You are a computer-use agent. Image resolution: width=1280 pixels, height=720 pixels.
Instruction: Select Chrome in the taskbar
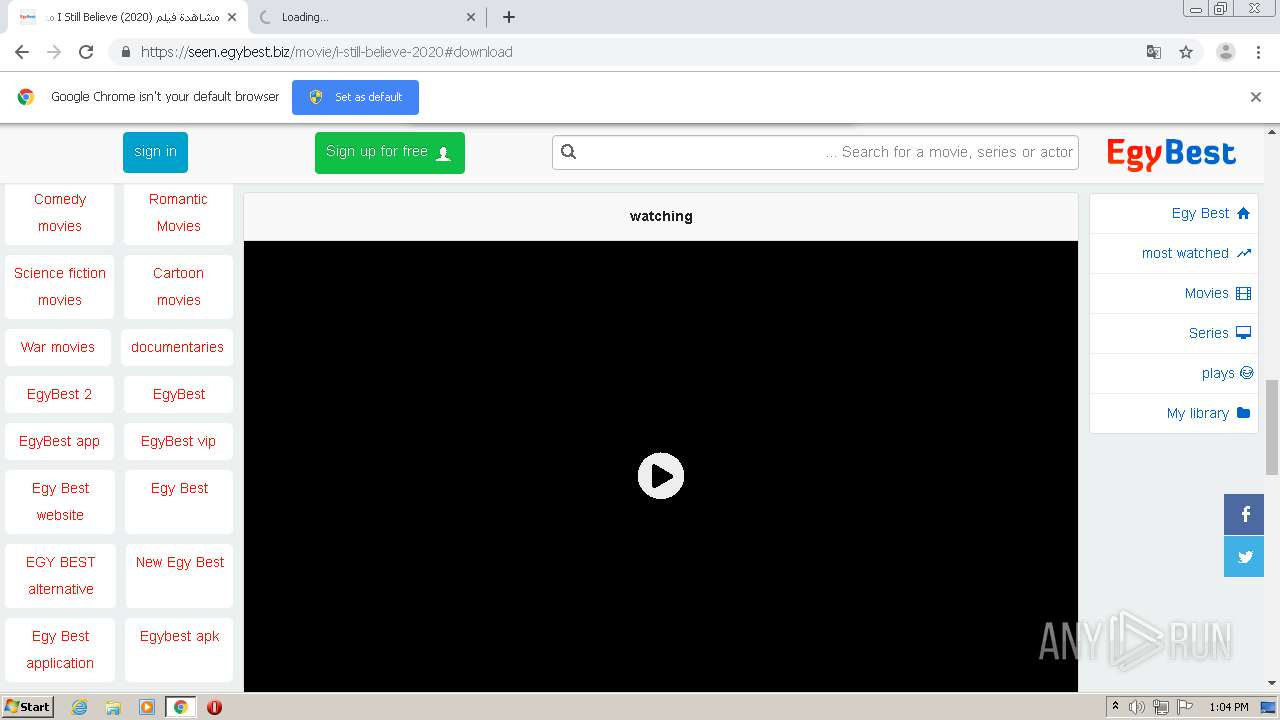(180, 707)
